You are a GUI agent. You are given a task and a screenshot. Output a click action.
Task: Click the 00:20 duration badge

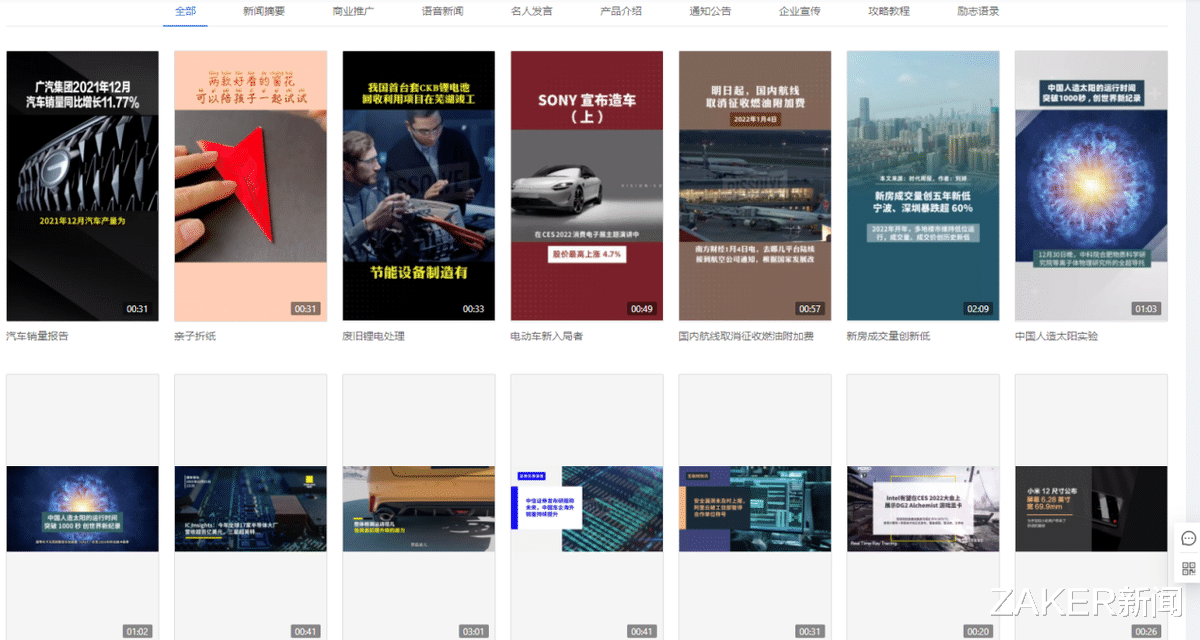tap(977, 631)
